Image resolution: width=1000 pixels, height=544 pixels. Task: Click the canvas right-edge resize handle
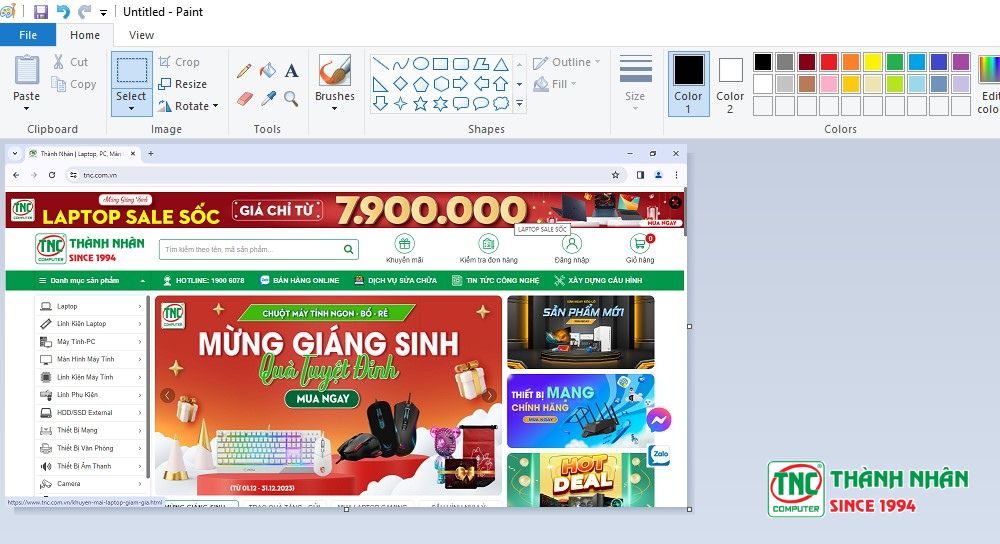click(x=689, y=327)
